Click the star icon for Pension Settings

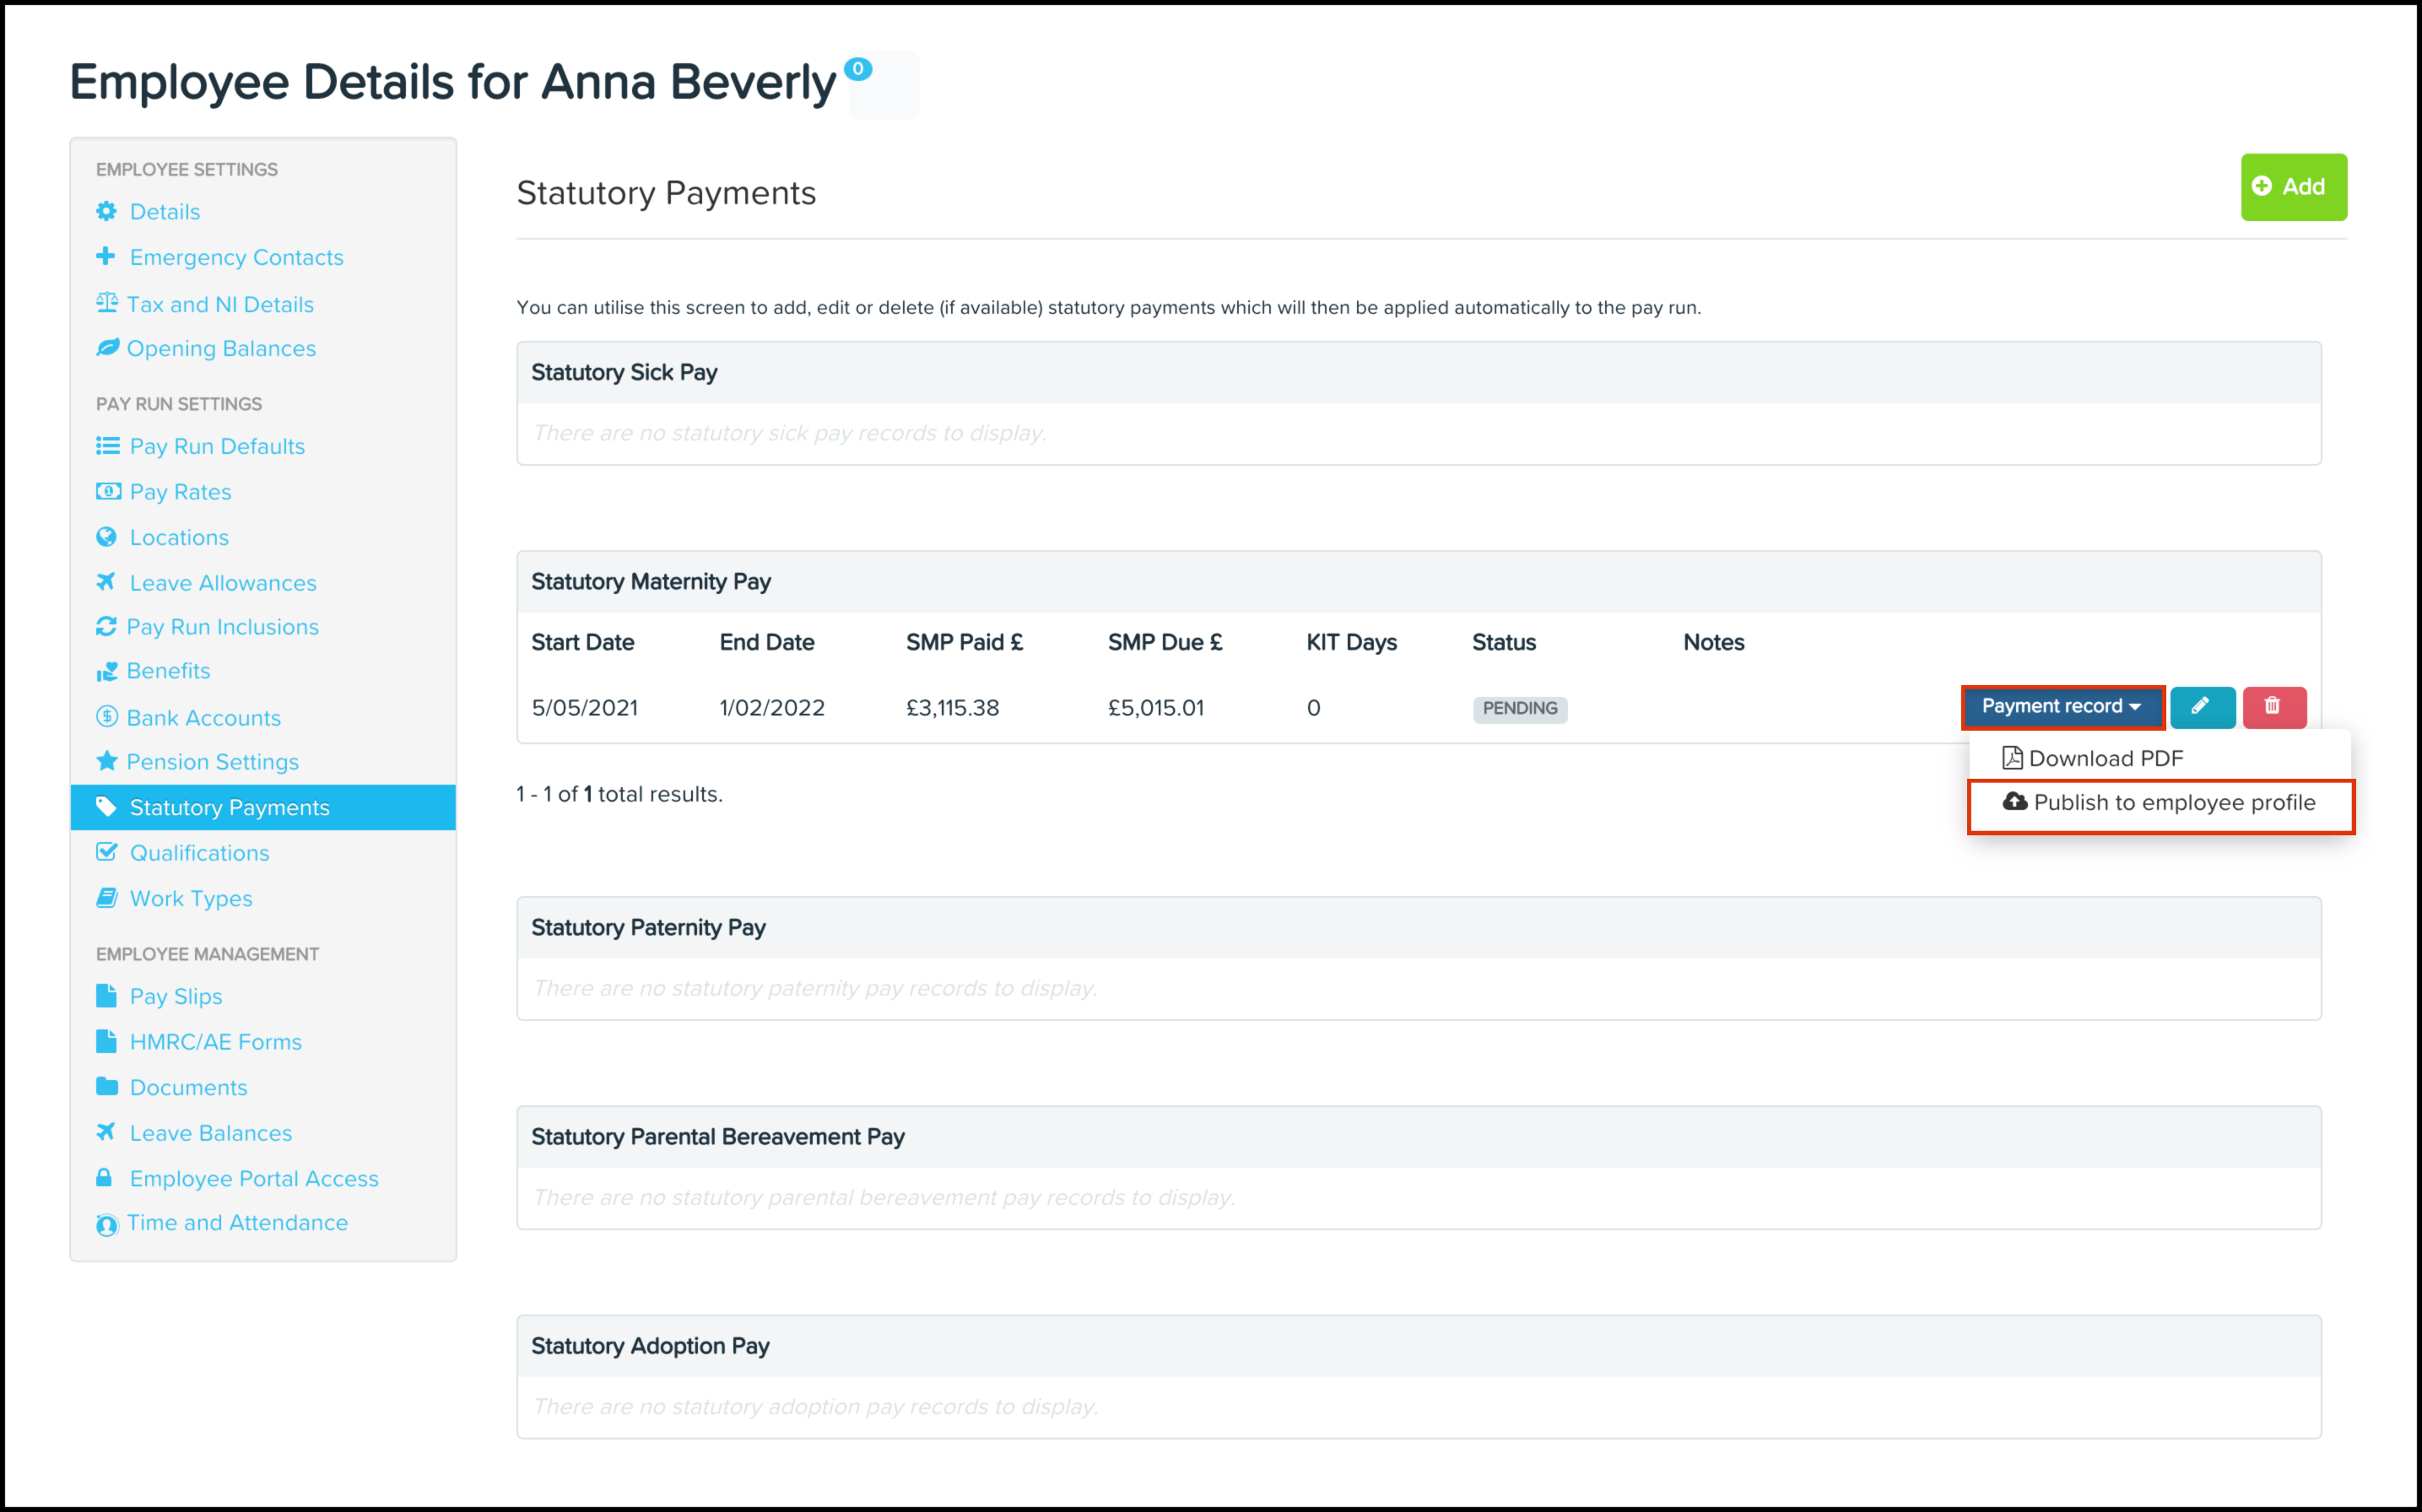pos(106,761)
